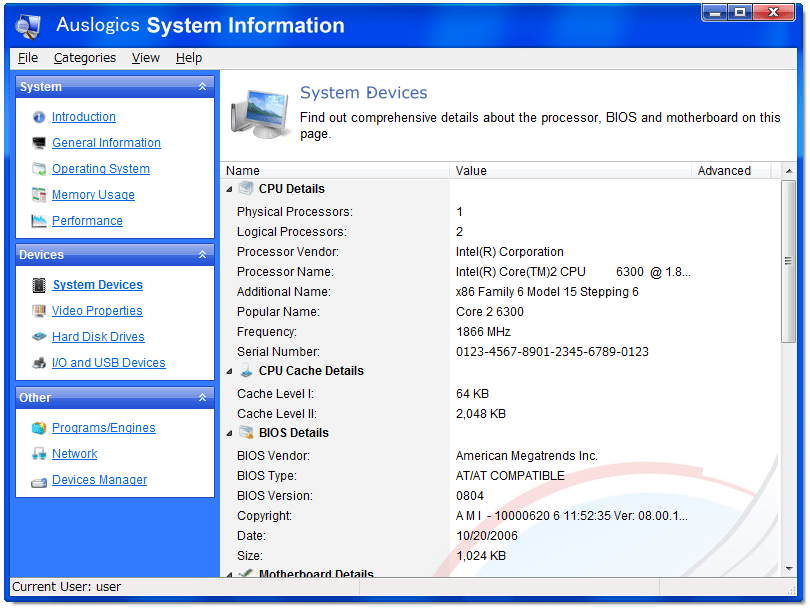Image resolution: width=810 pixels, height=609 pixels.
Task: Click the Current User status bar entry
Action: pyautogui.click(x=67, y=587)
